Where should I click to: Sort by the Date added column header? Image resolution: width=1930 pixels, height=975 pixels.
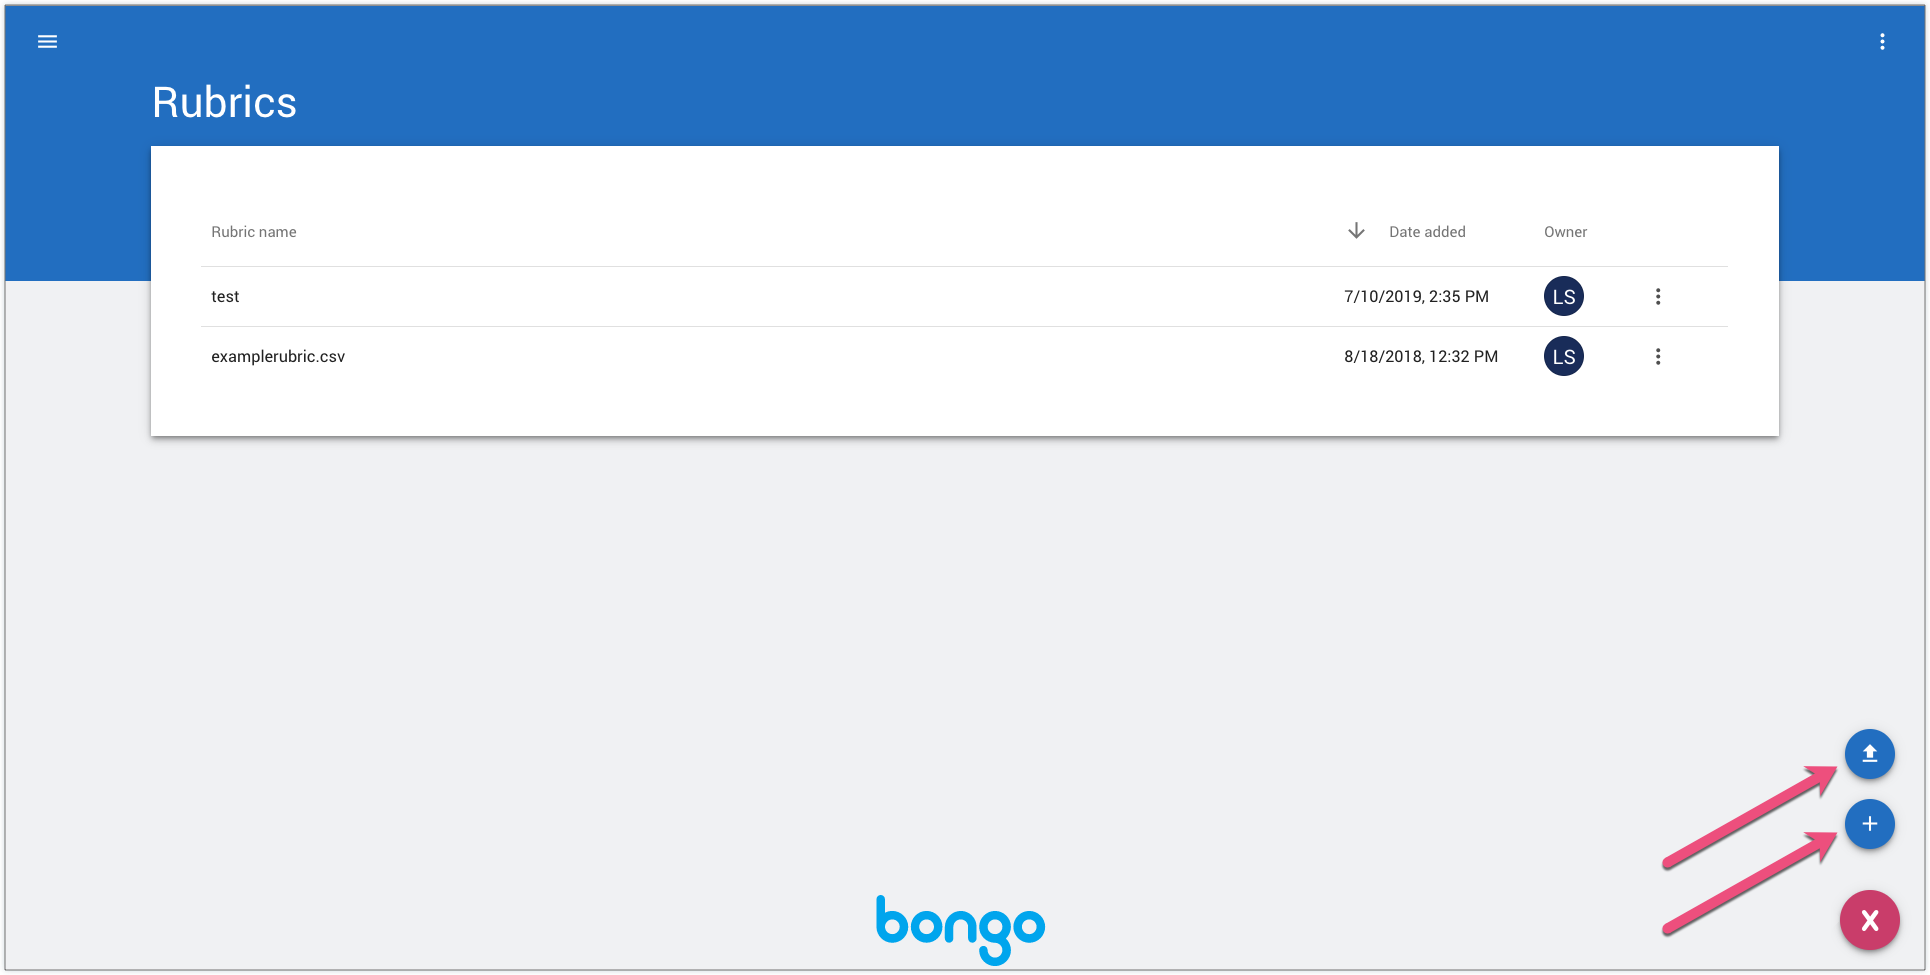pos(1427,232)
